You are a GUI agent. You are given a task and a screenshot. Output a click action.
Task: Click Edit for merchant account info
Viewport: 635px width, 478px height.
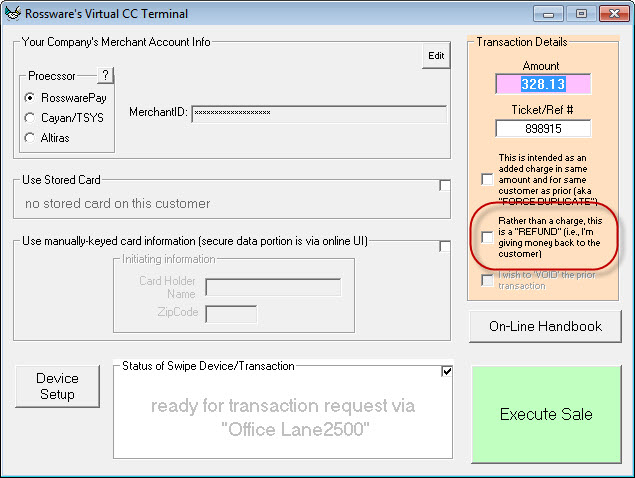click(x=436, y=56)
